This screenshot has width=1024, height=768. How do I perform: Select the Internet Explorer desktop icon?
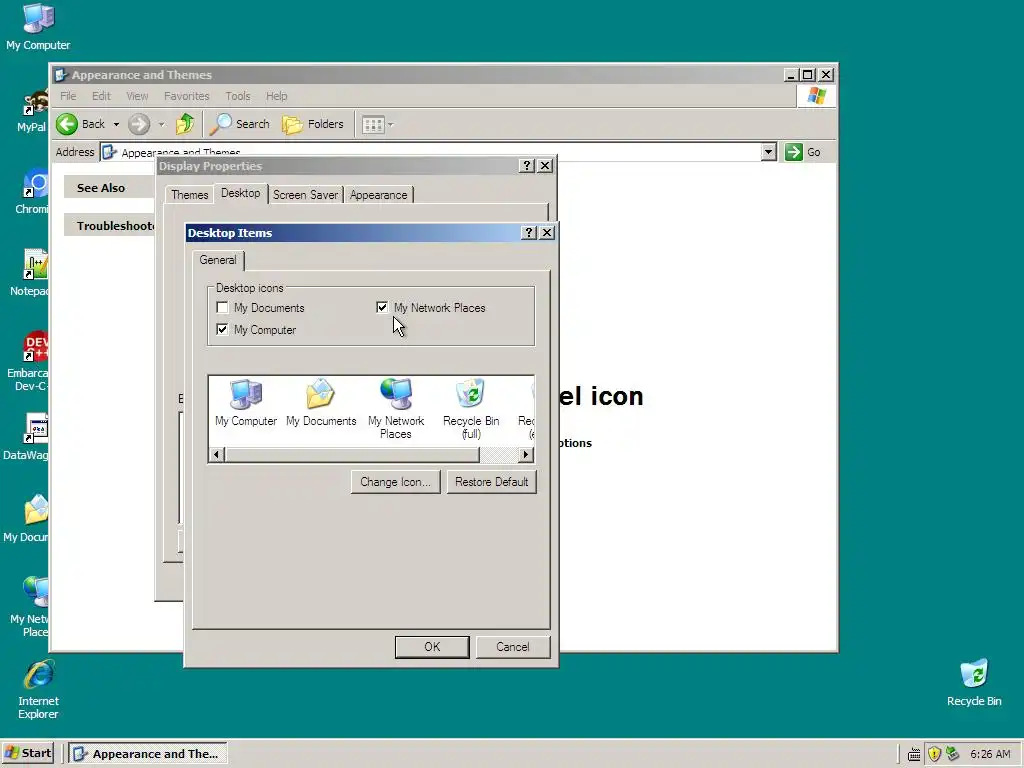point(38,690)
